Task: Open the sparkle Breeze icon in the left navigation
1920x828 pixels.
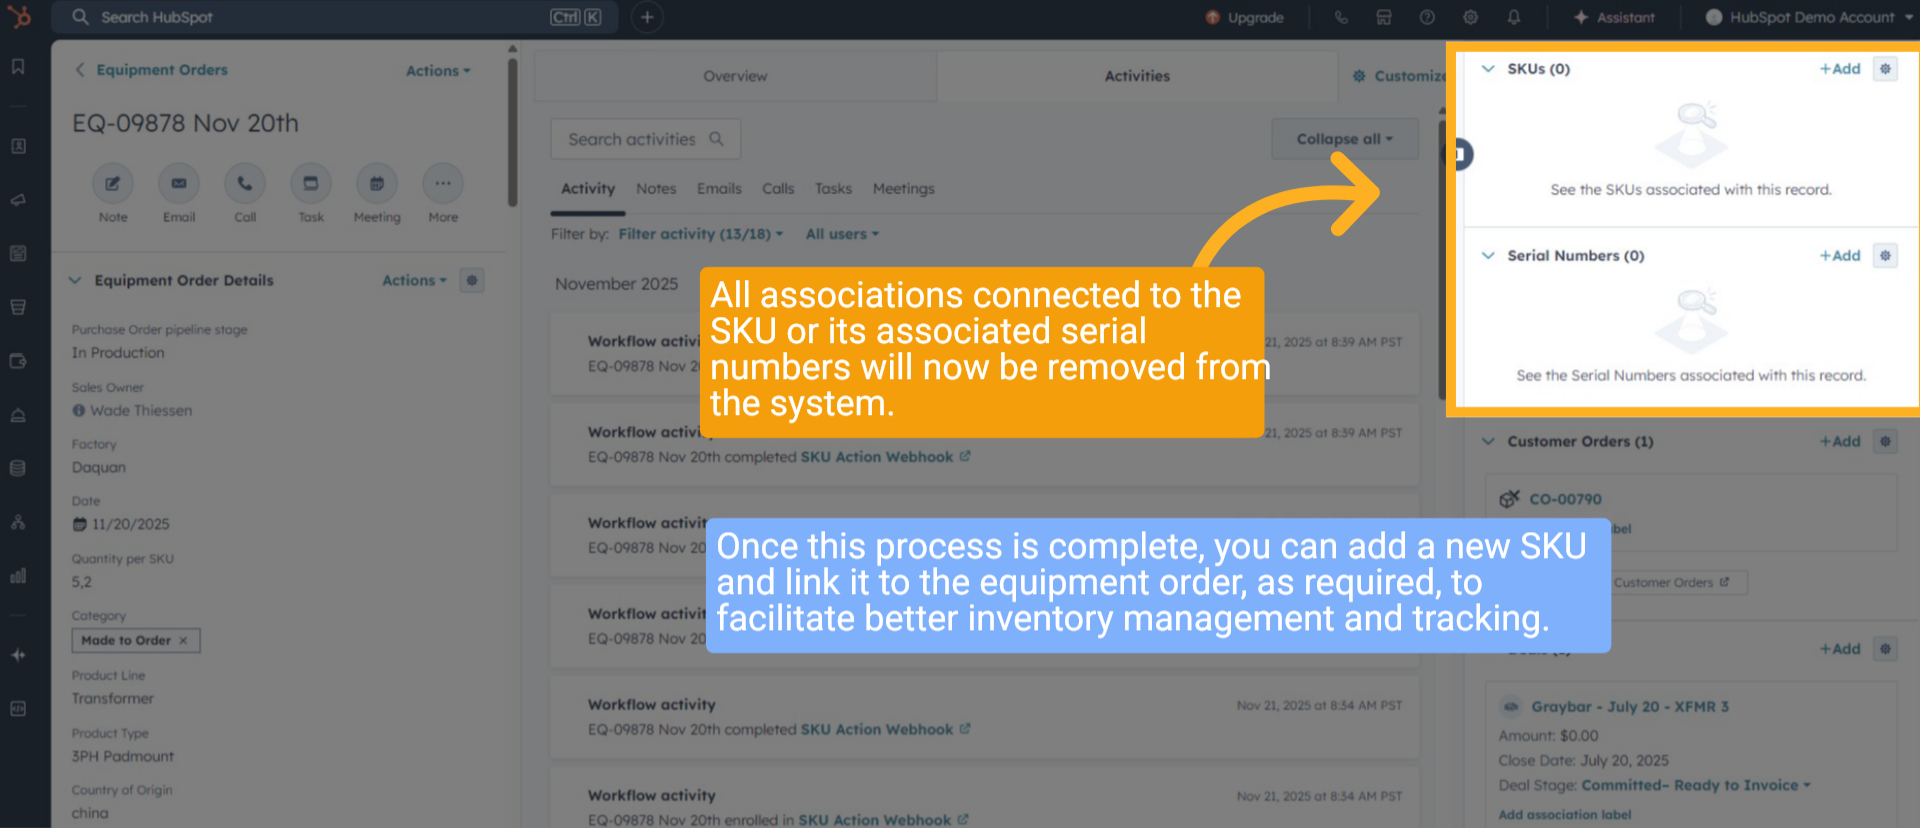Action: (18, 655)
